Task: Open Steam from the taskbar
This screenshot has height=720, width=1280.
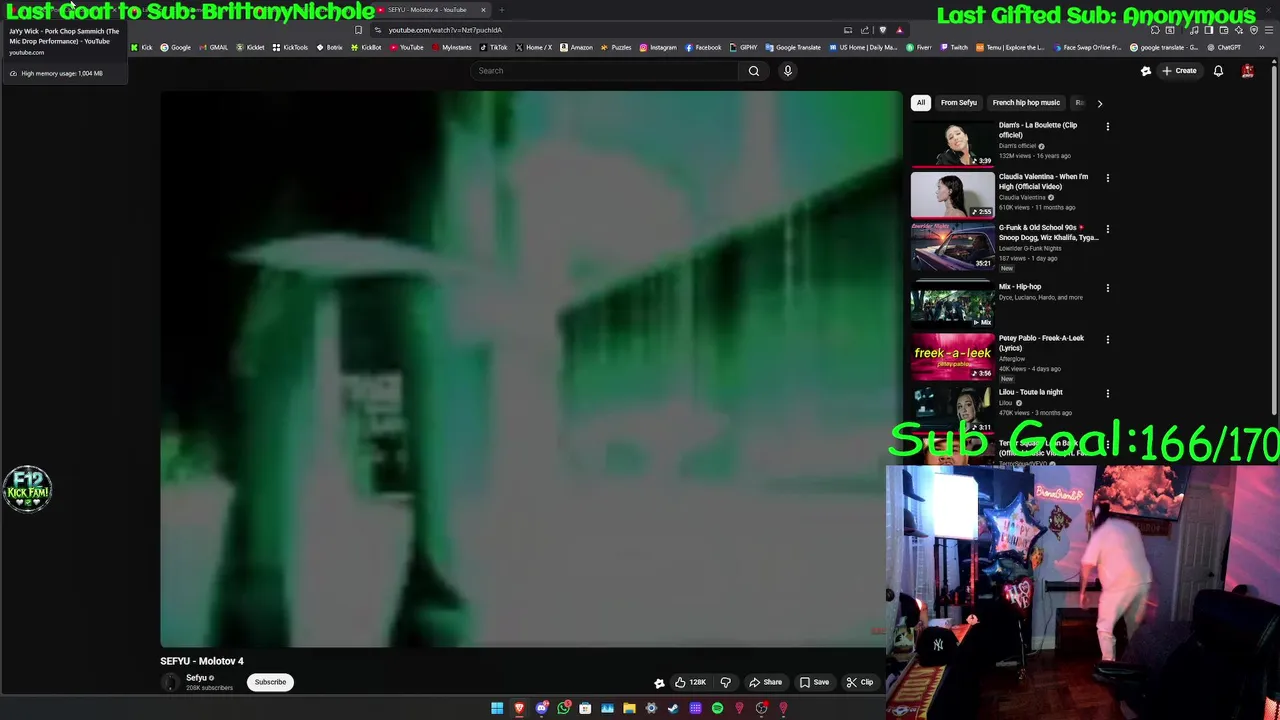Action: click(673, 708)
